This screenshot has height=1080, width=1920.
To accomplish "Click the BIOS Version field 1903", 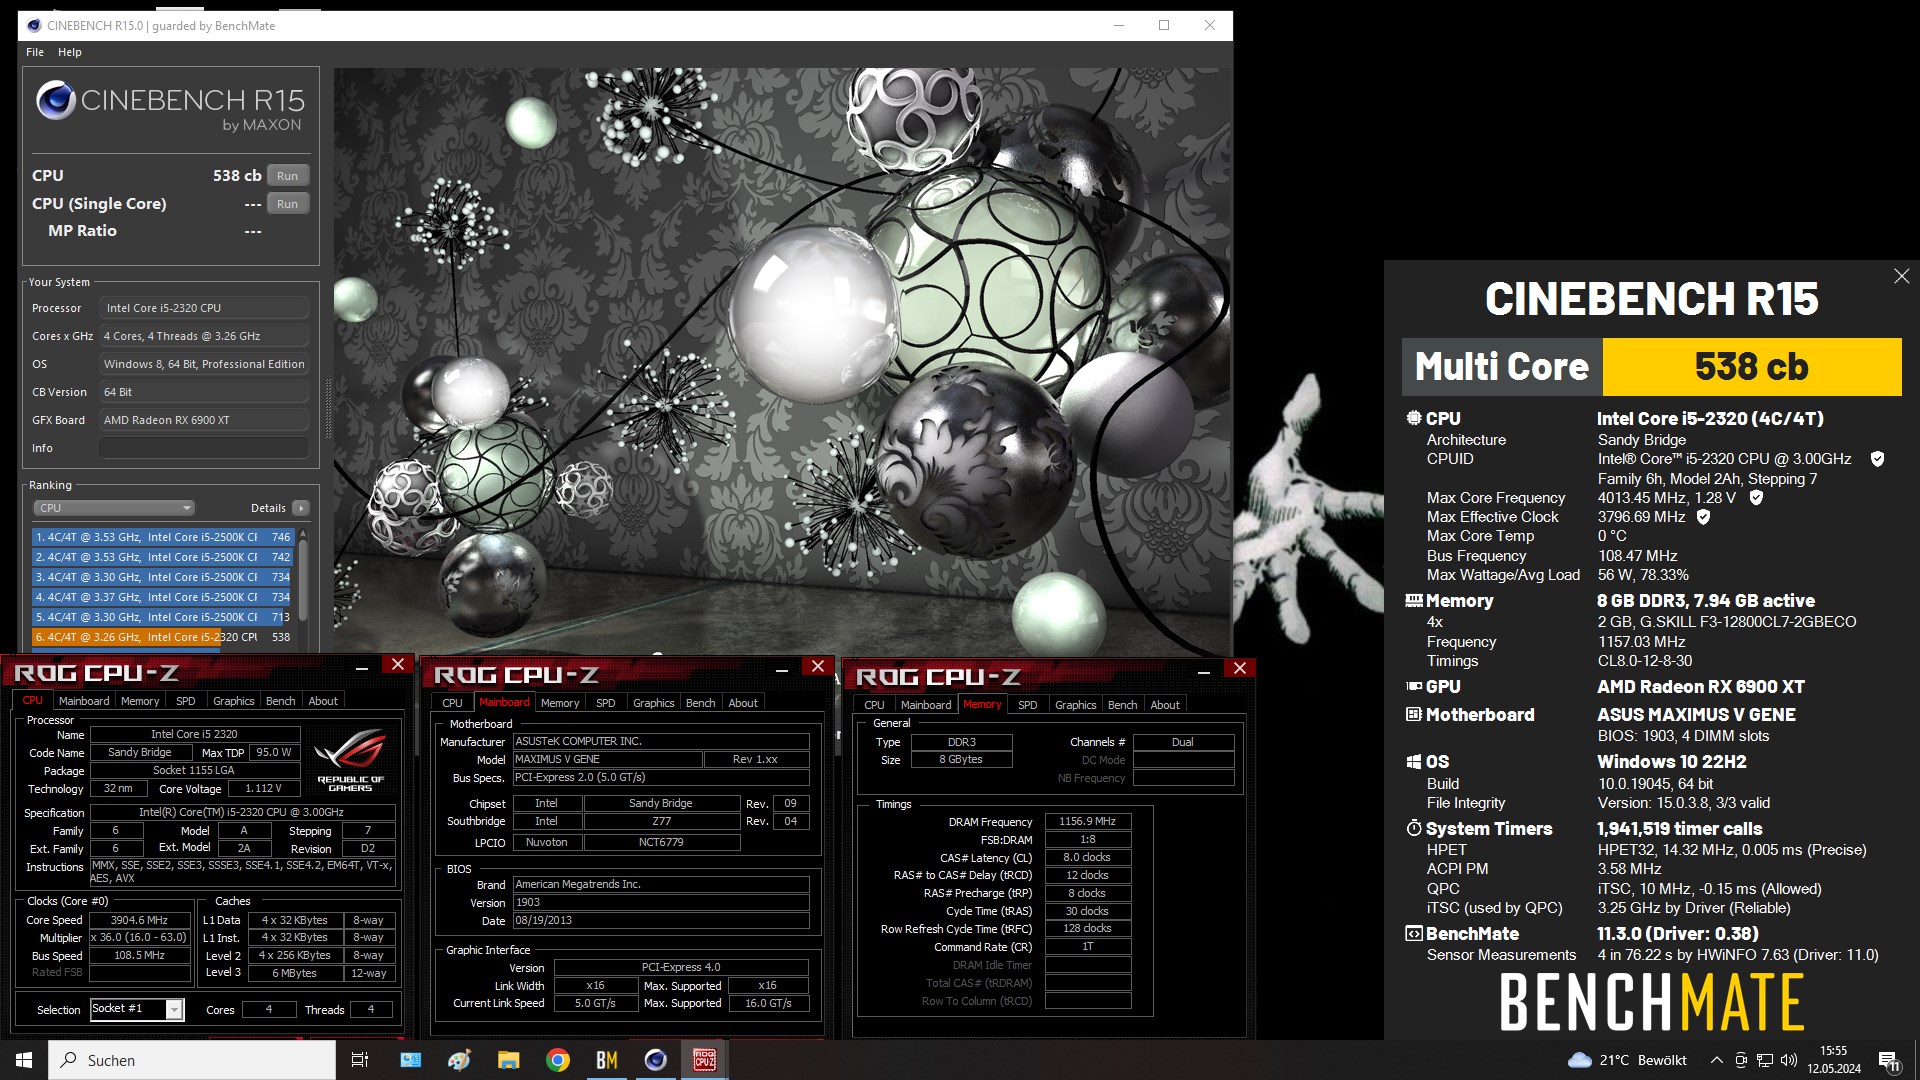I will 661,903.
